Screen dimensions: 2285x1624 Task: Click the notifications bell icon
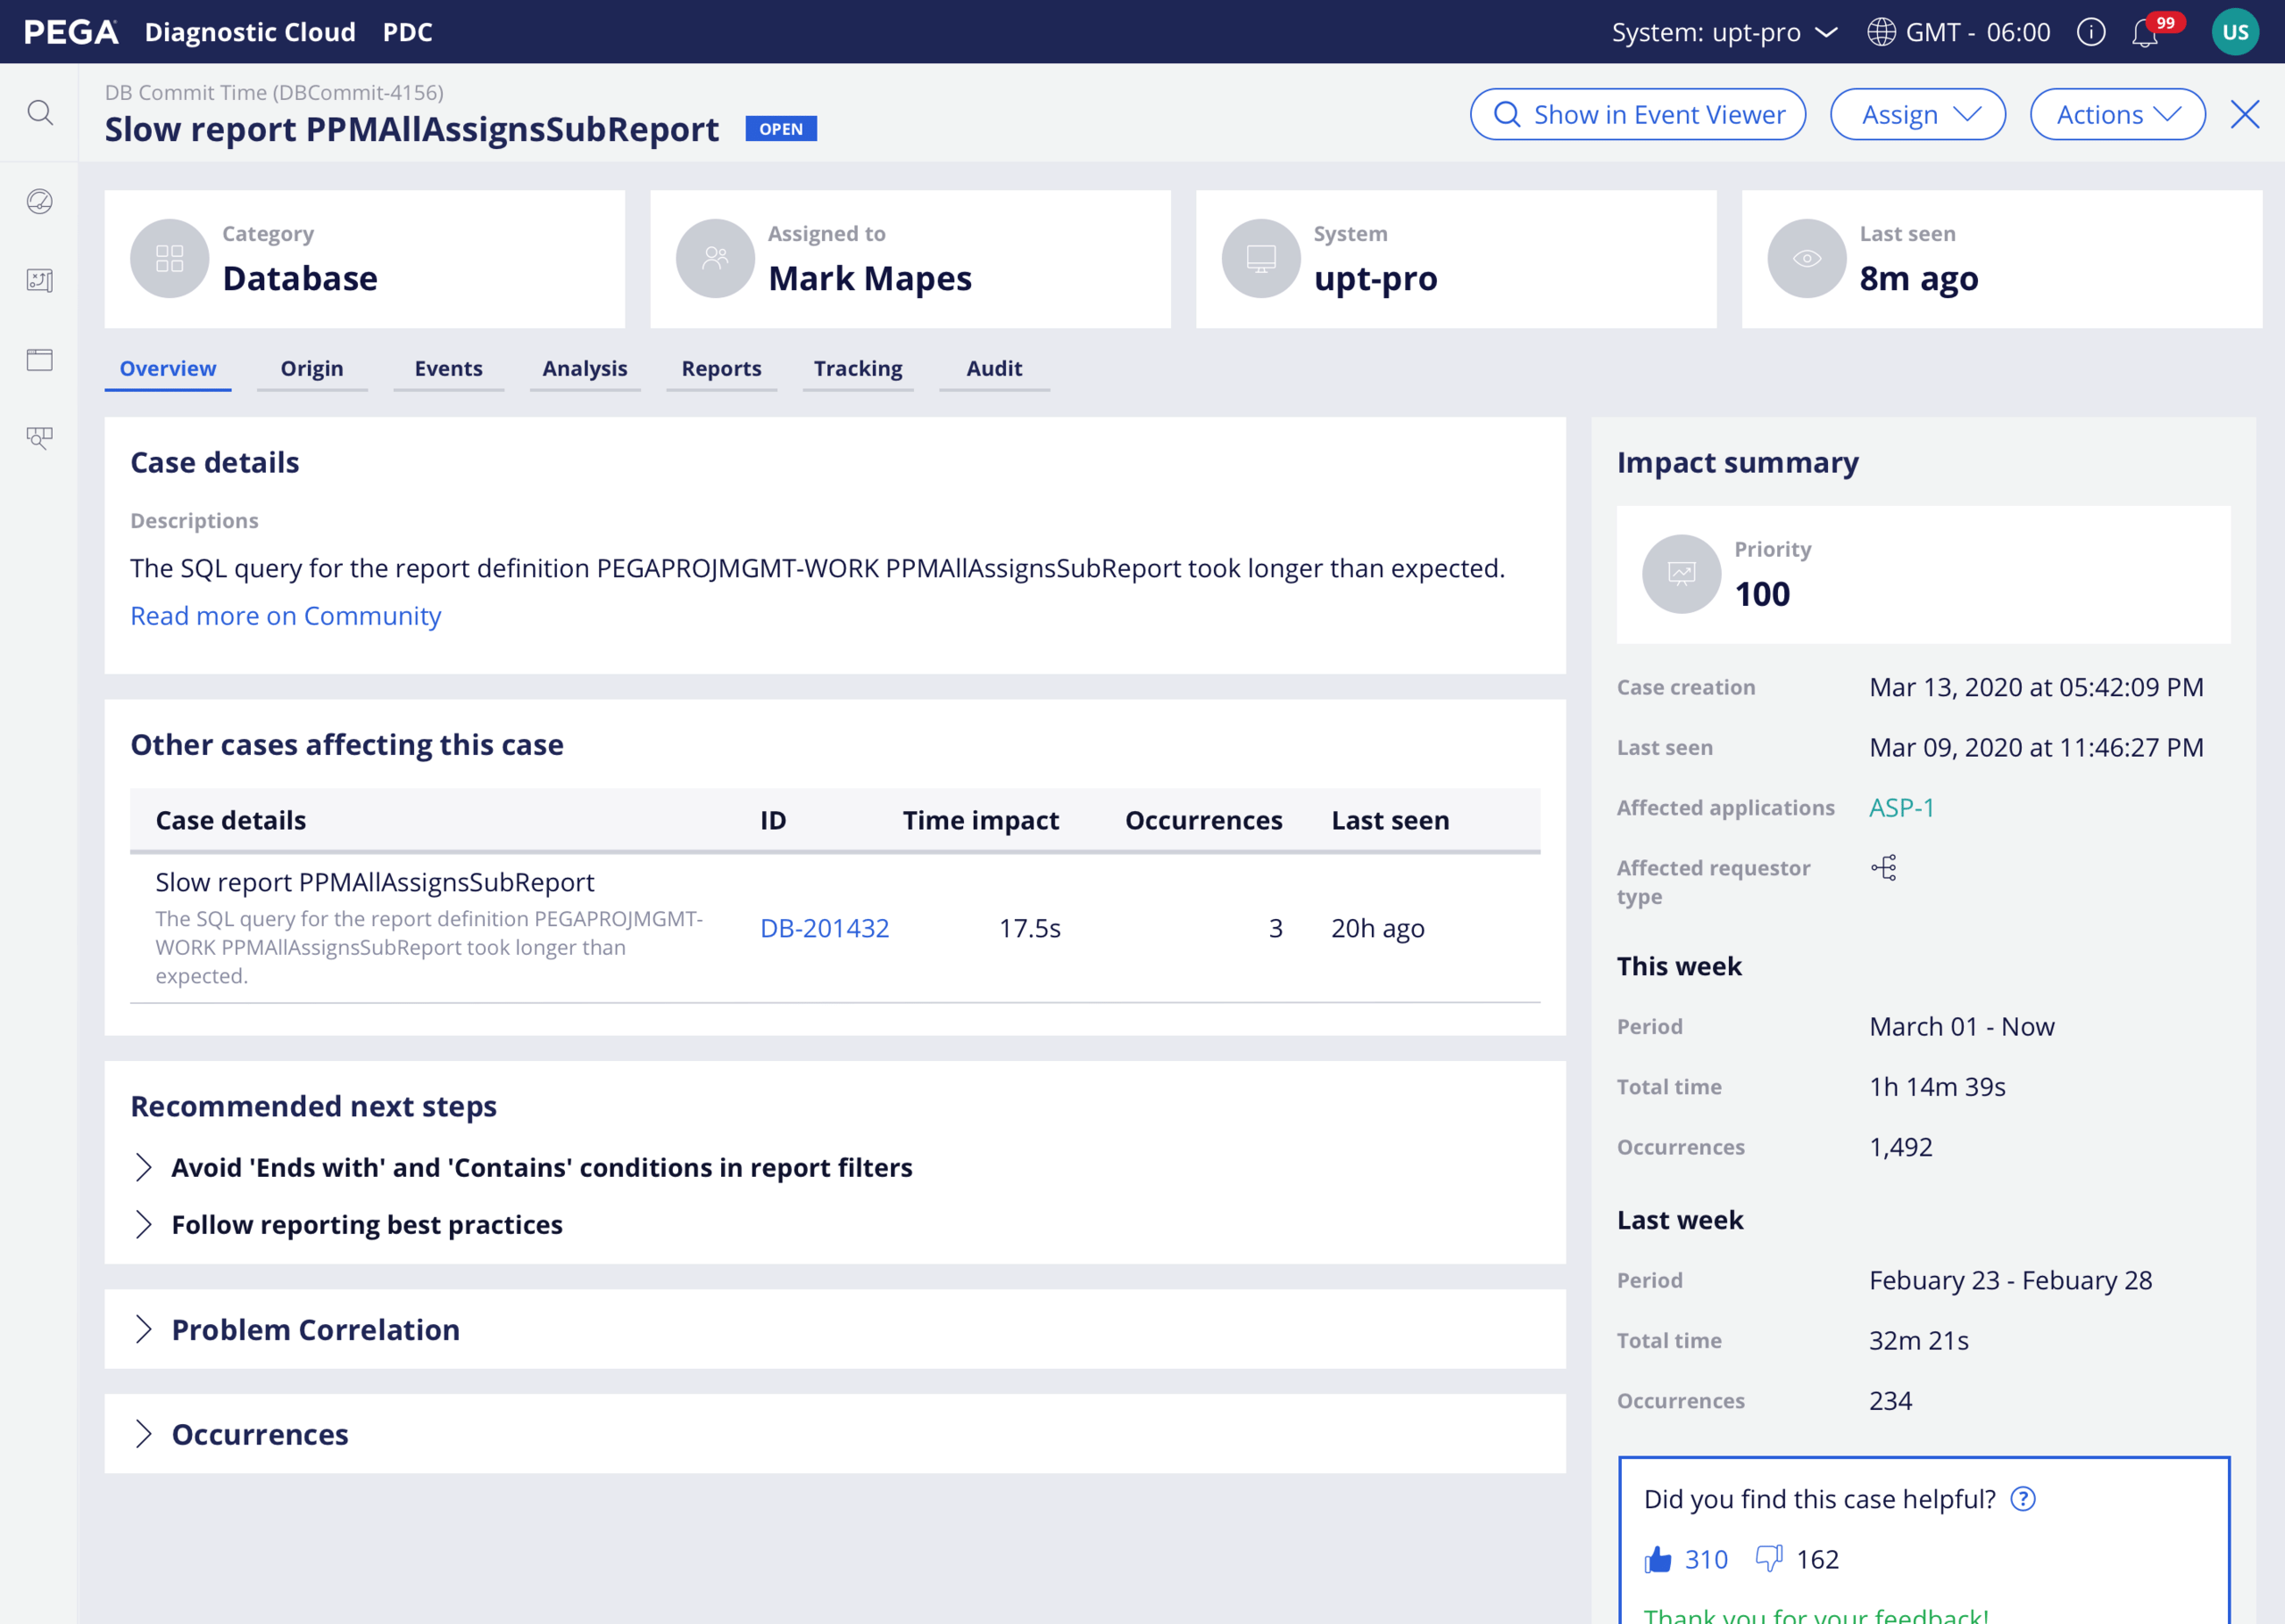(x=2144, y=34)
